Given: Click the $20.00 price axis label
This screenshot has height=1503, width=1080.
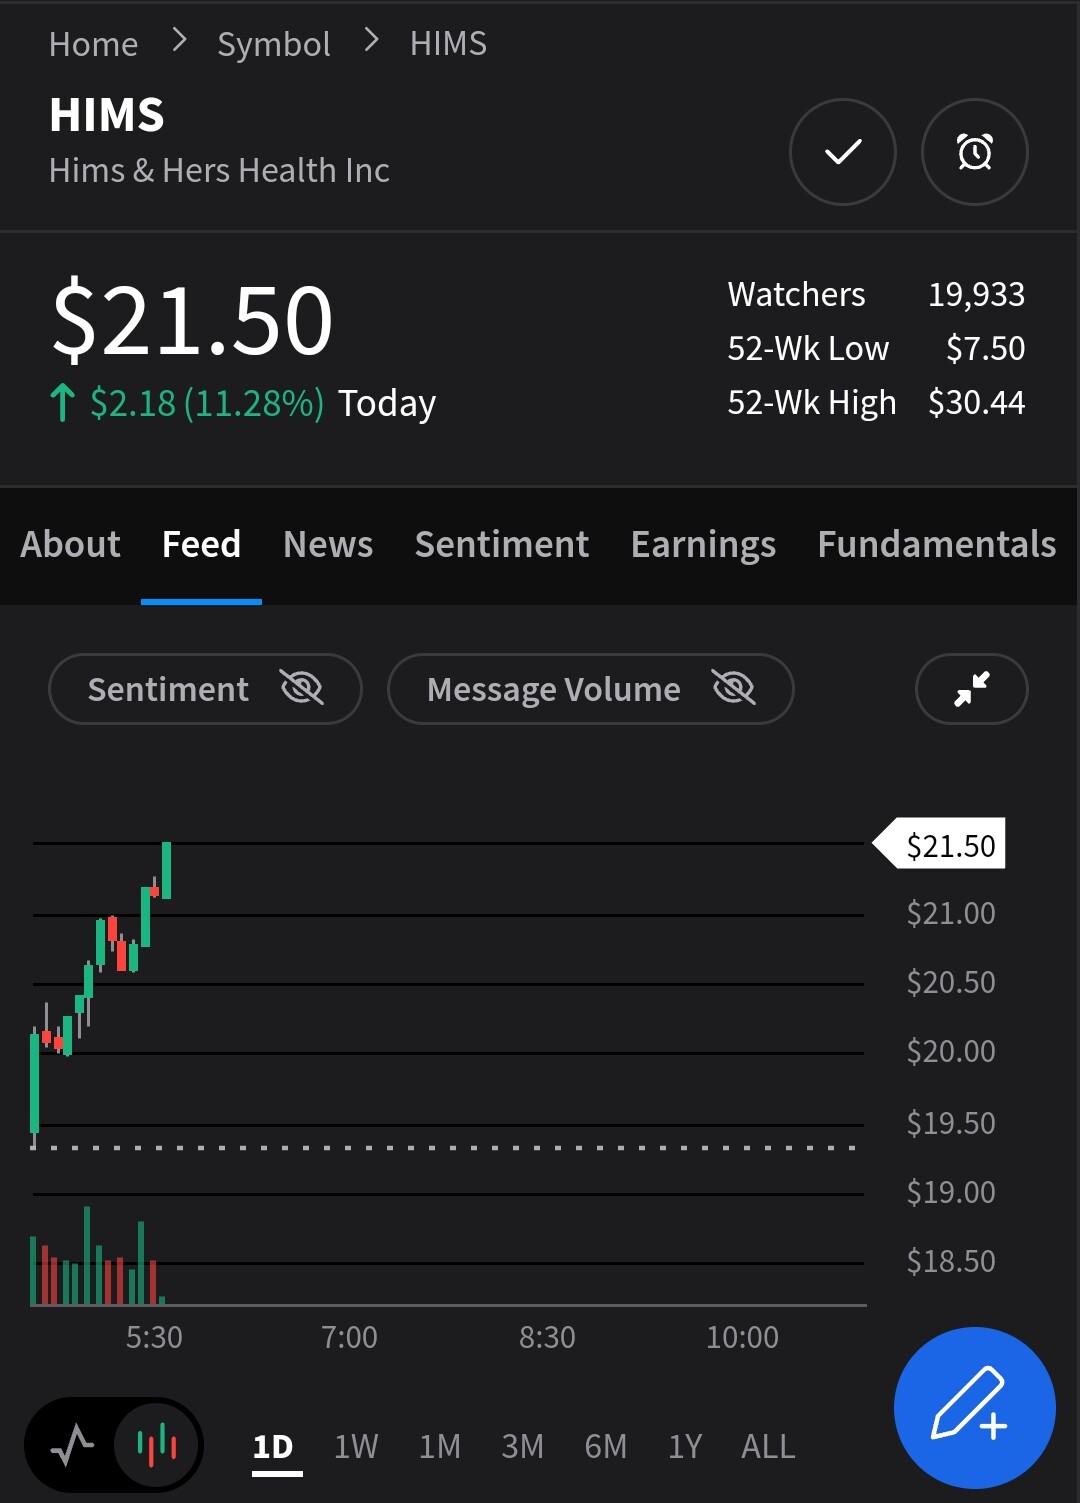Looking at the screenshot, I should pyautogui.click(x=951, y=1052).
